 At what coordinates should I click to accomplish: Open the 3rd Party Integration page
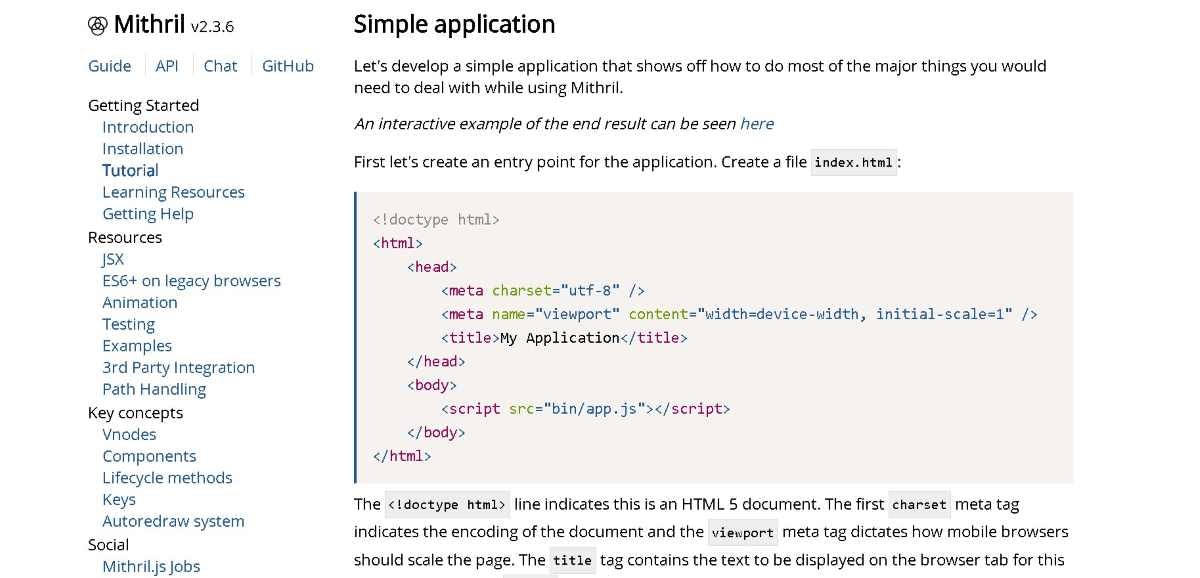(178, 367)
